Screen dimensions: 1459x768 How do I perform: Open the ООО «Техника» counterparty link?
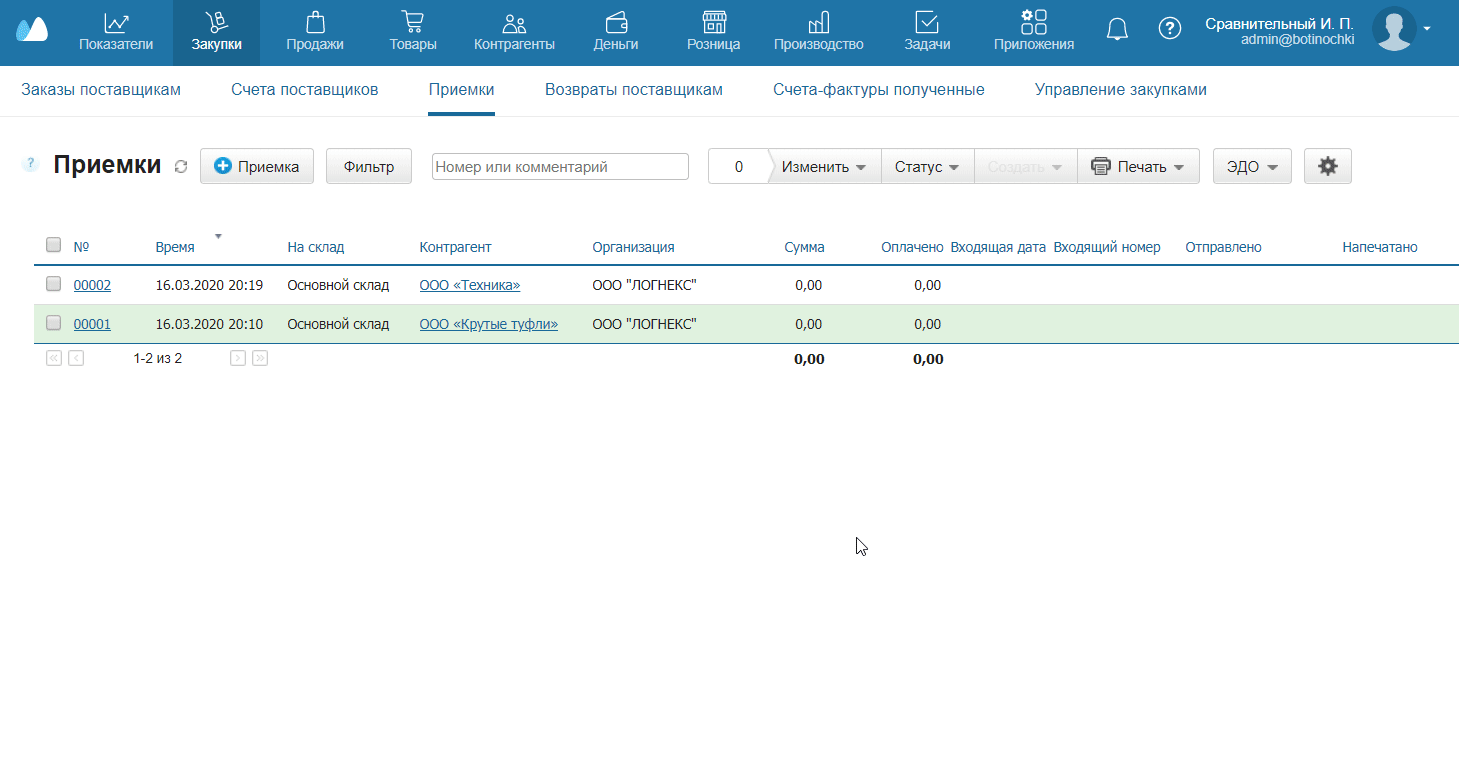click(x=469, y=286)
